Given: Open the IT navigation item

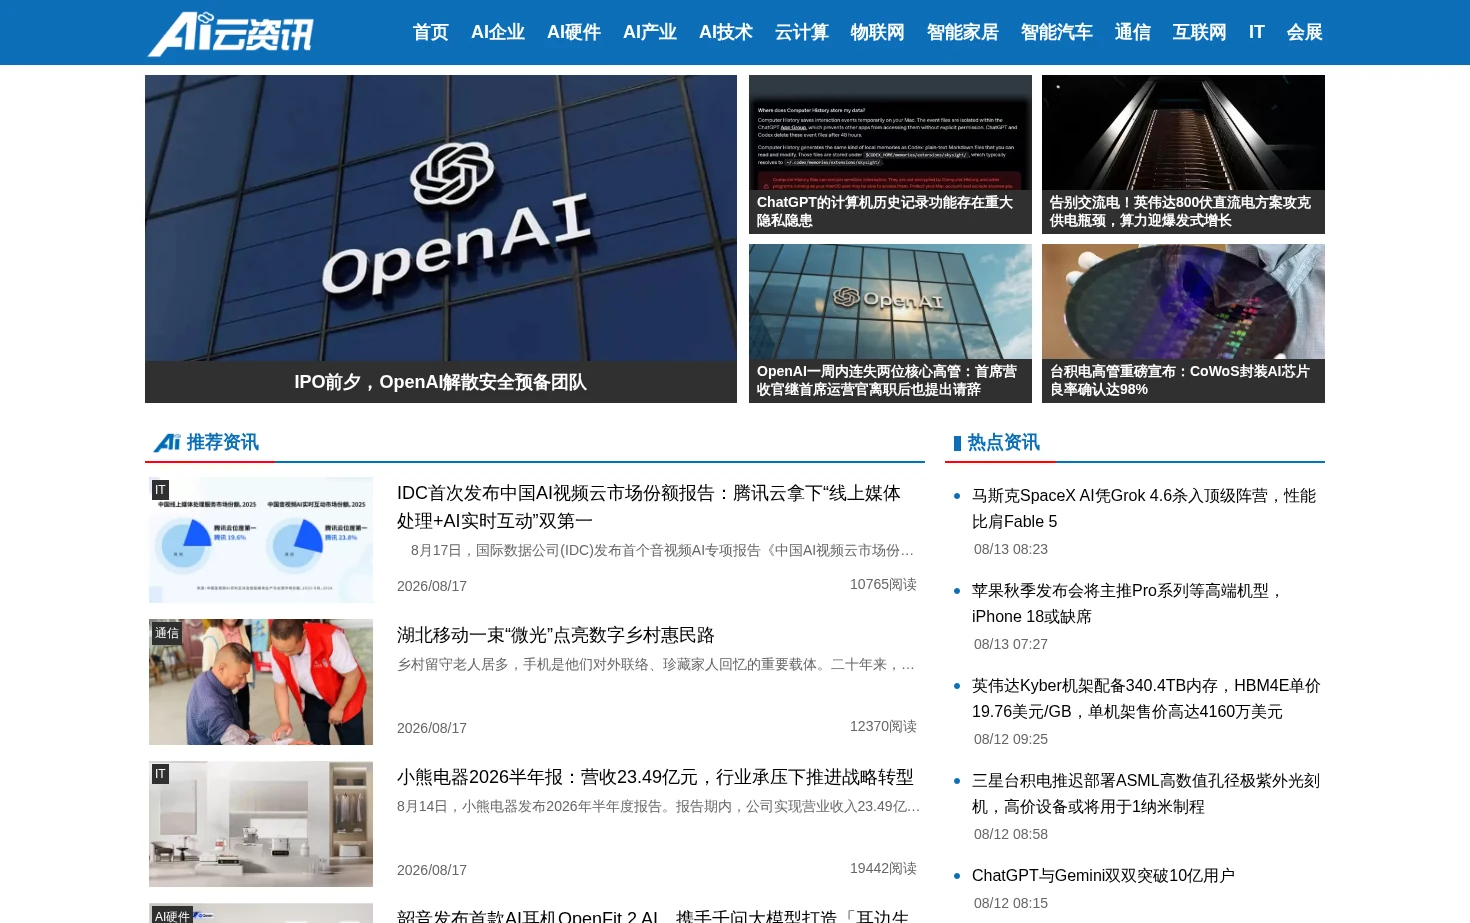Looking at the screenshot, I should point(1257,32).
